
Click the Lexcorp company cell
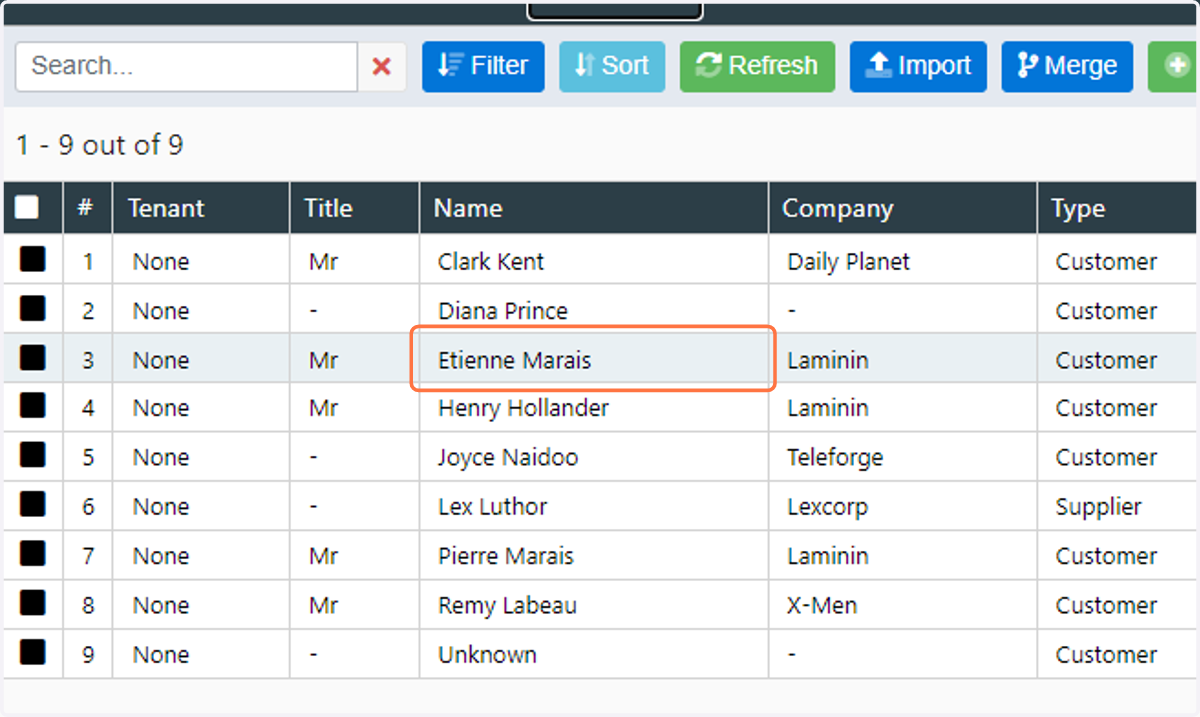[902, 506]
